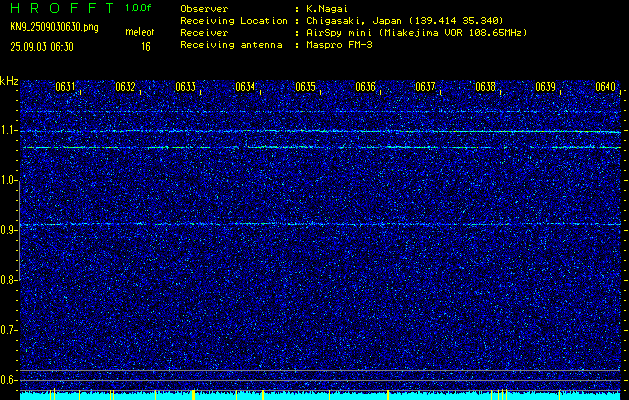Click the Receiving antenna label
This screenshot has width=629, height=400.
tap(231, 45)
